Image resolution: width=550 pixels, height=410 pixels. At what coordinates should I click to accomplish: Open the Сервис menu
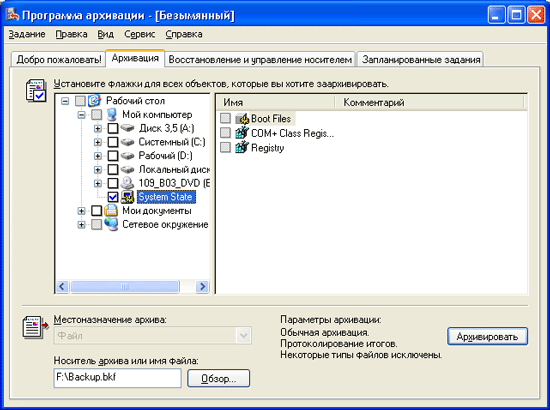(x=139, y=34)
